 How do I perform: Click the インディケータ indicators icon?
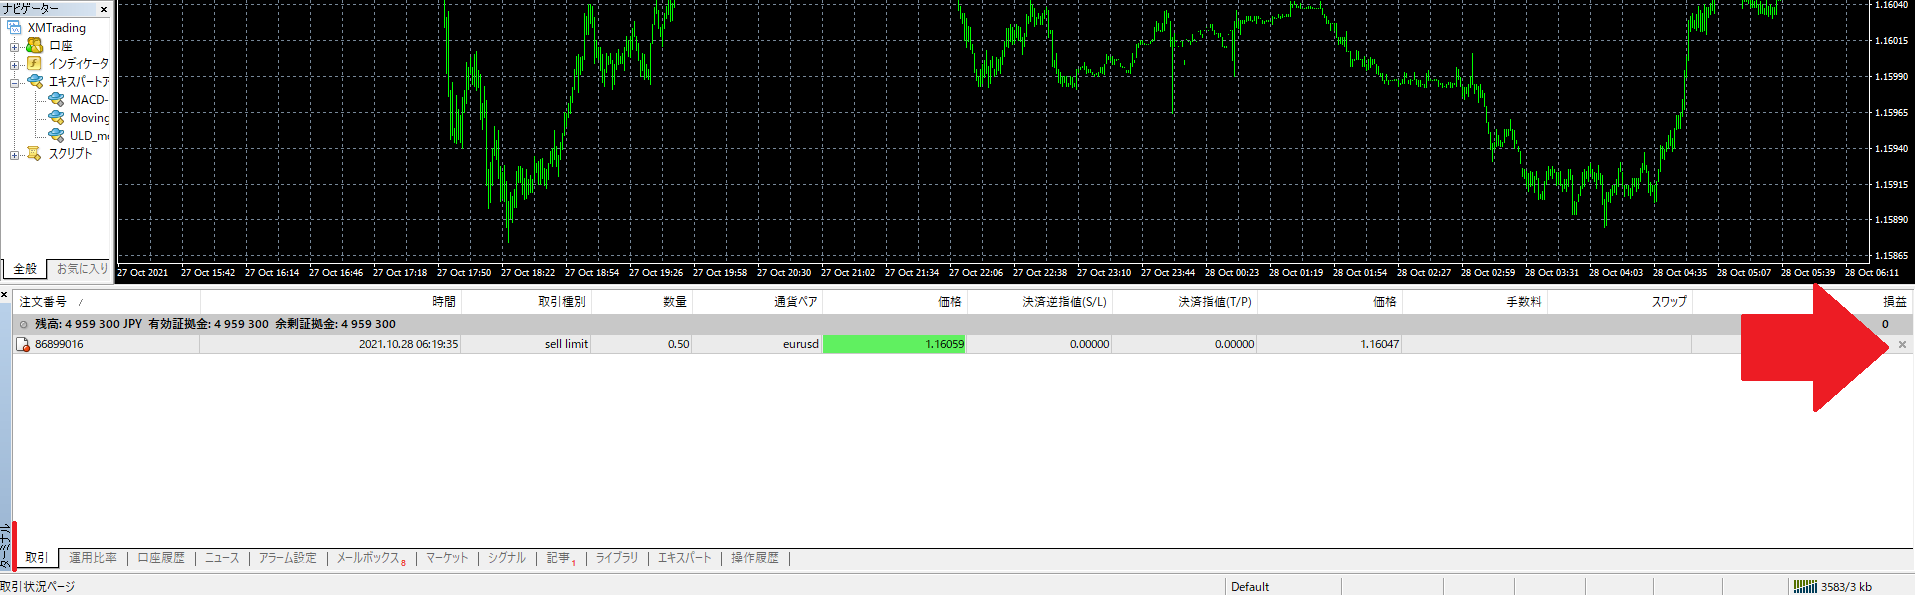click(35, 63)
